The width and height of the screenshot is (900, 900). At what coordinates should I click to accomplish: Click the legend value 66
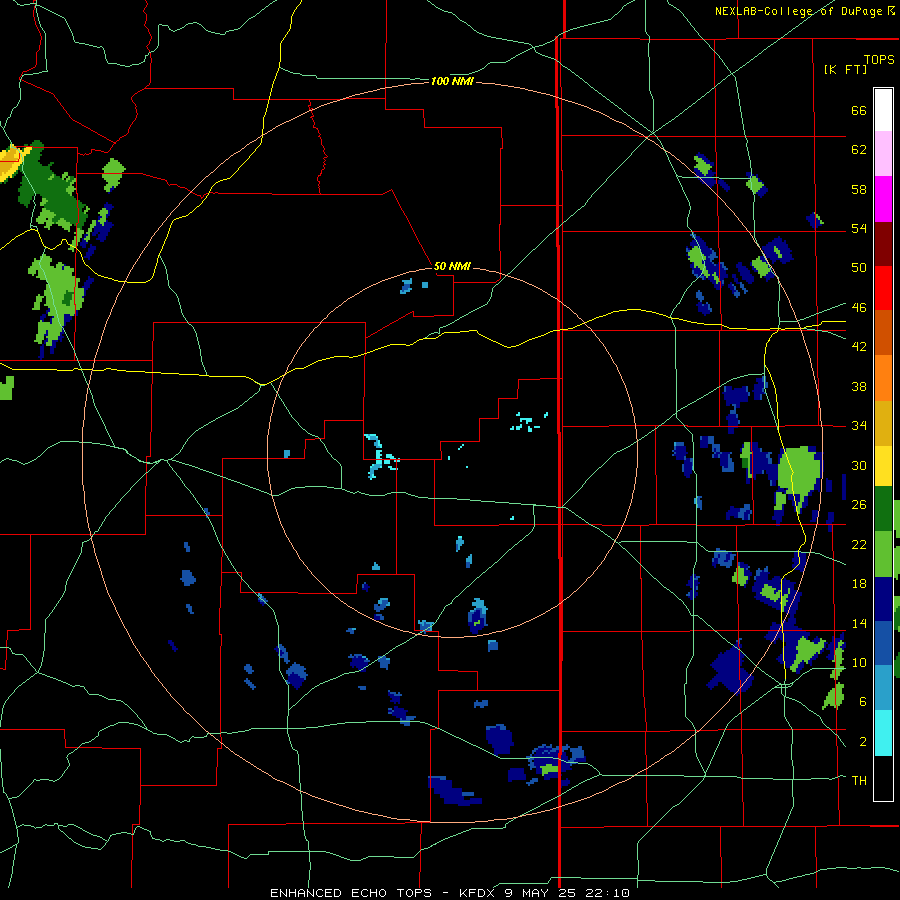[x=859, y=110]
